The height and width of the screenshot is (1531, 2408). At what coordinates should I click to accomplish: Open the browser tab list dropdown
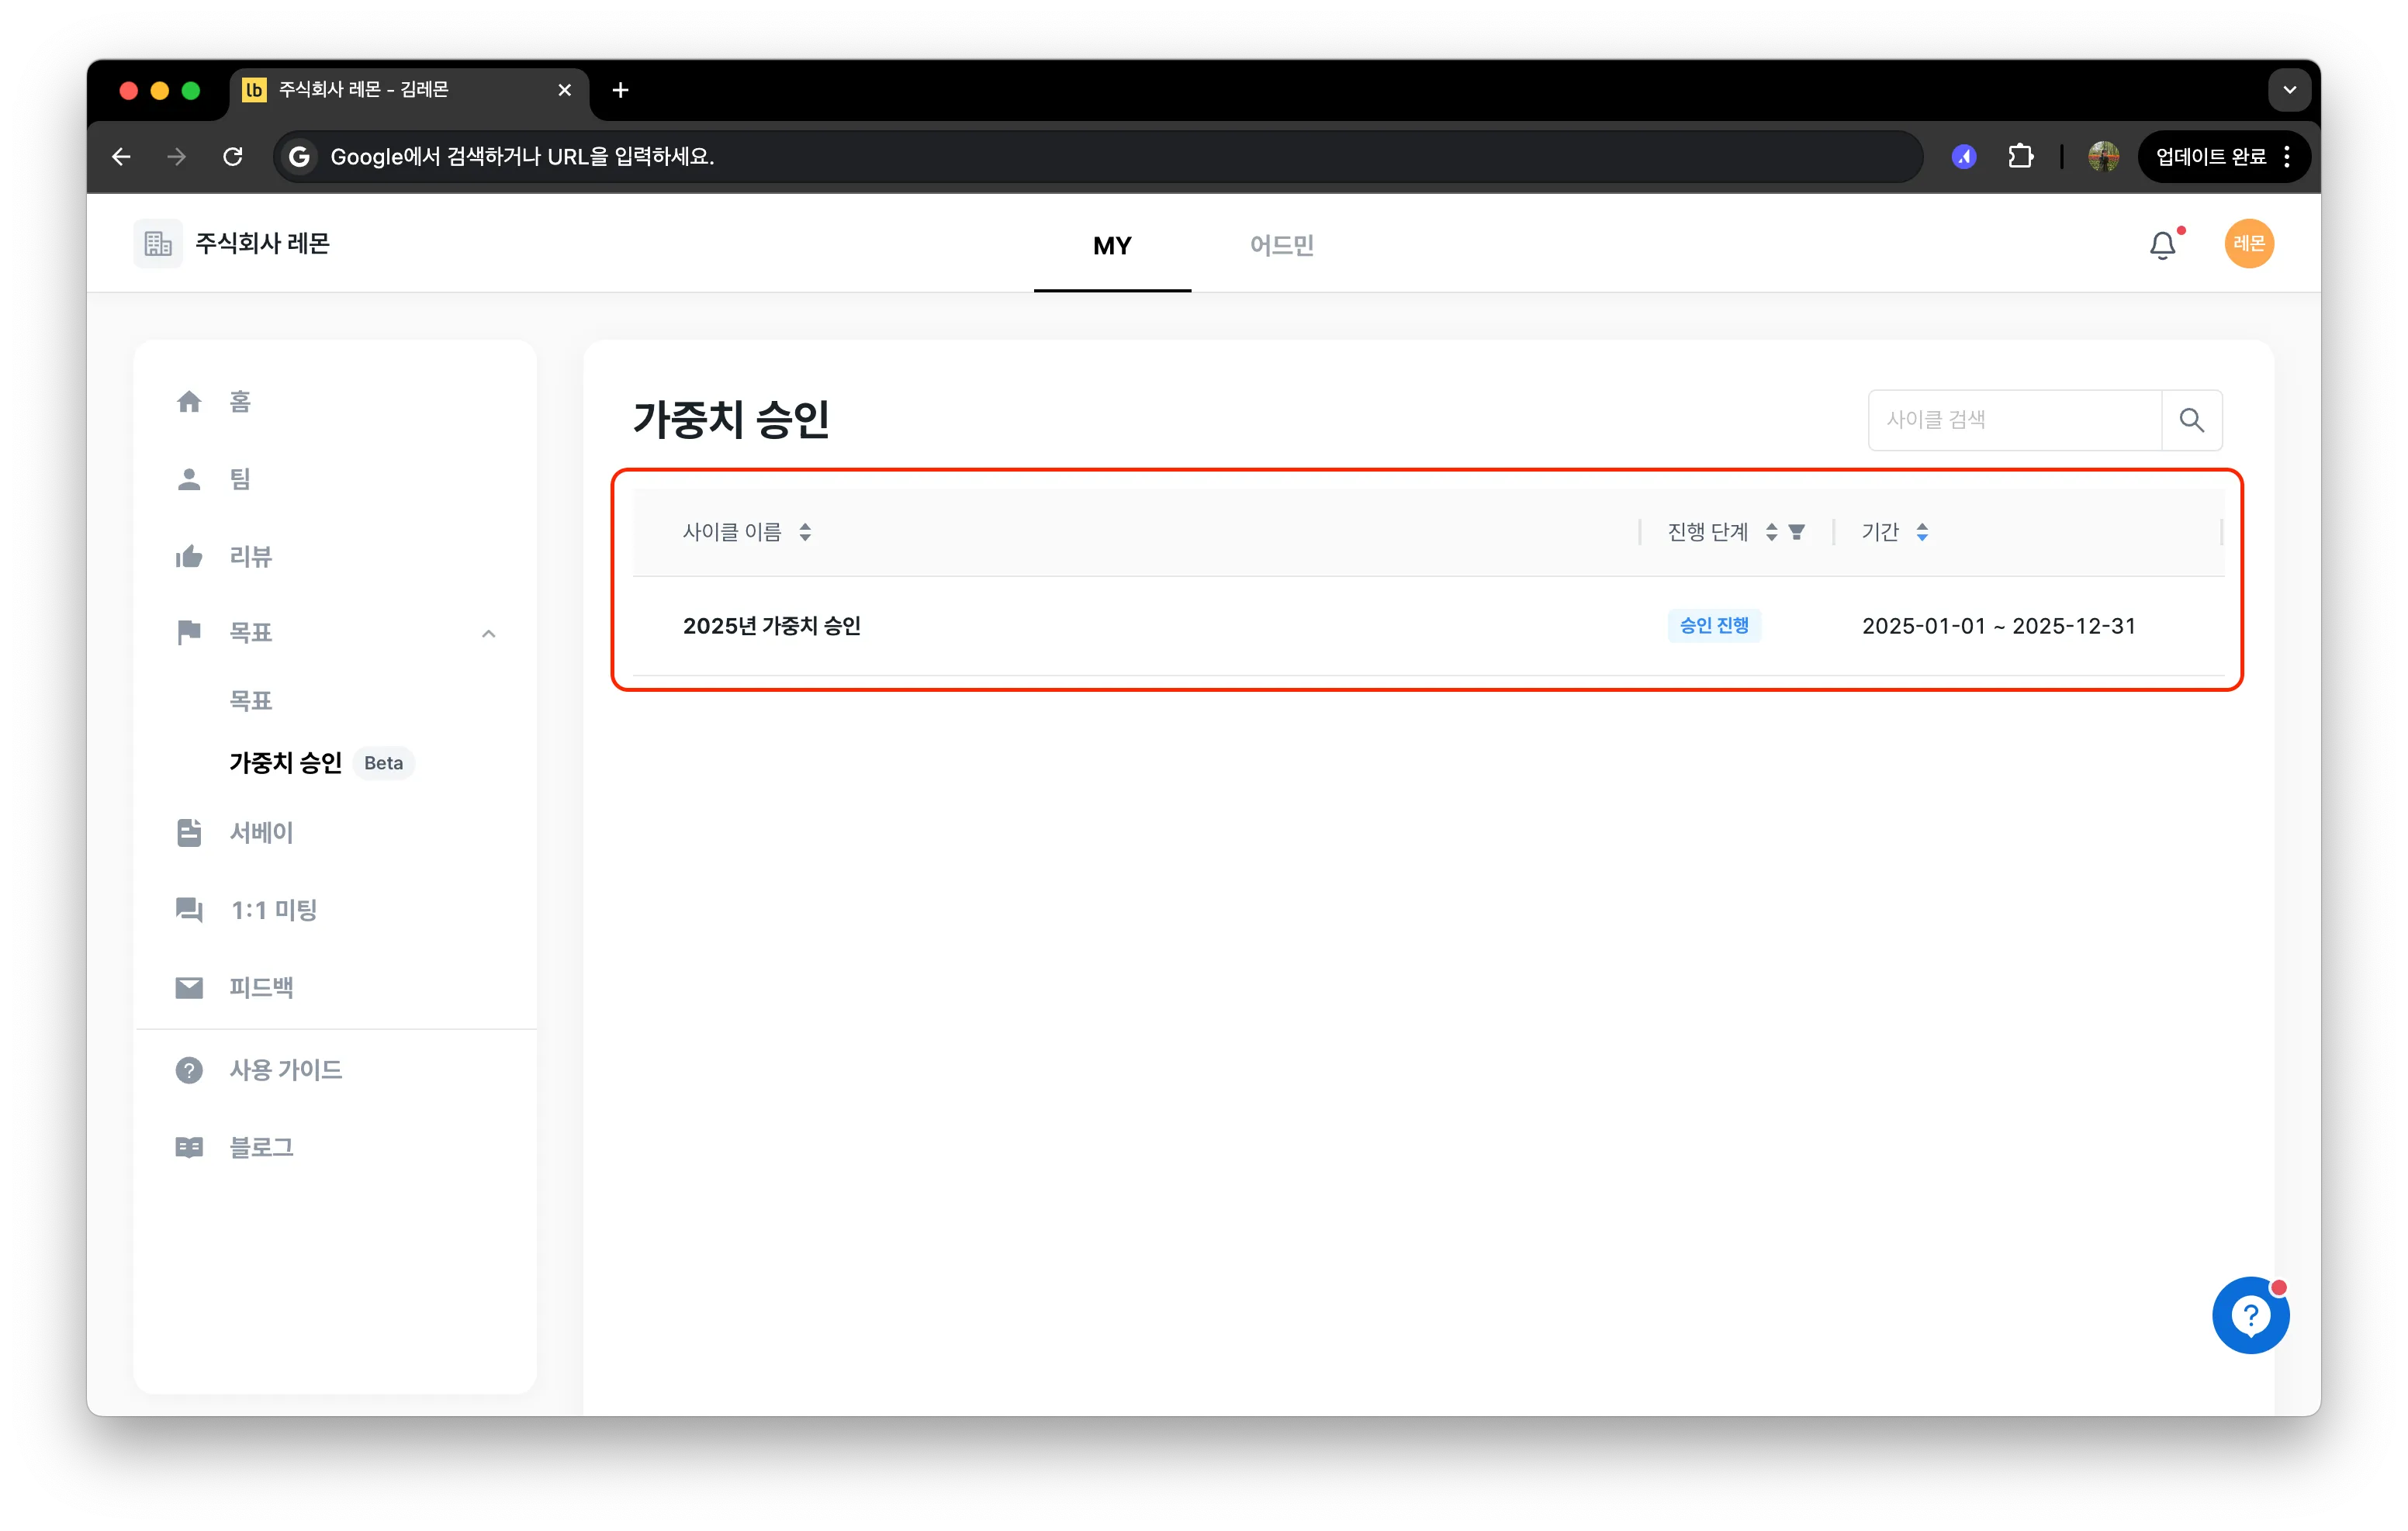click(2289, 90)
